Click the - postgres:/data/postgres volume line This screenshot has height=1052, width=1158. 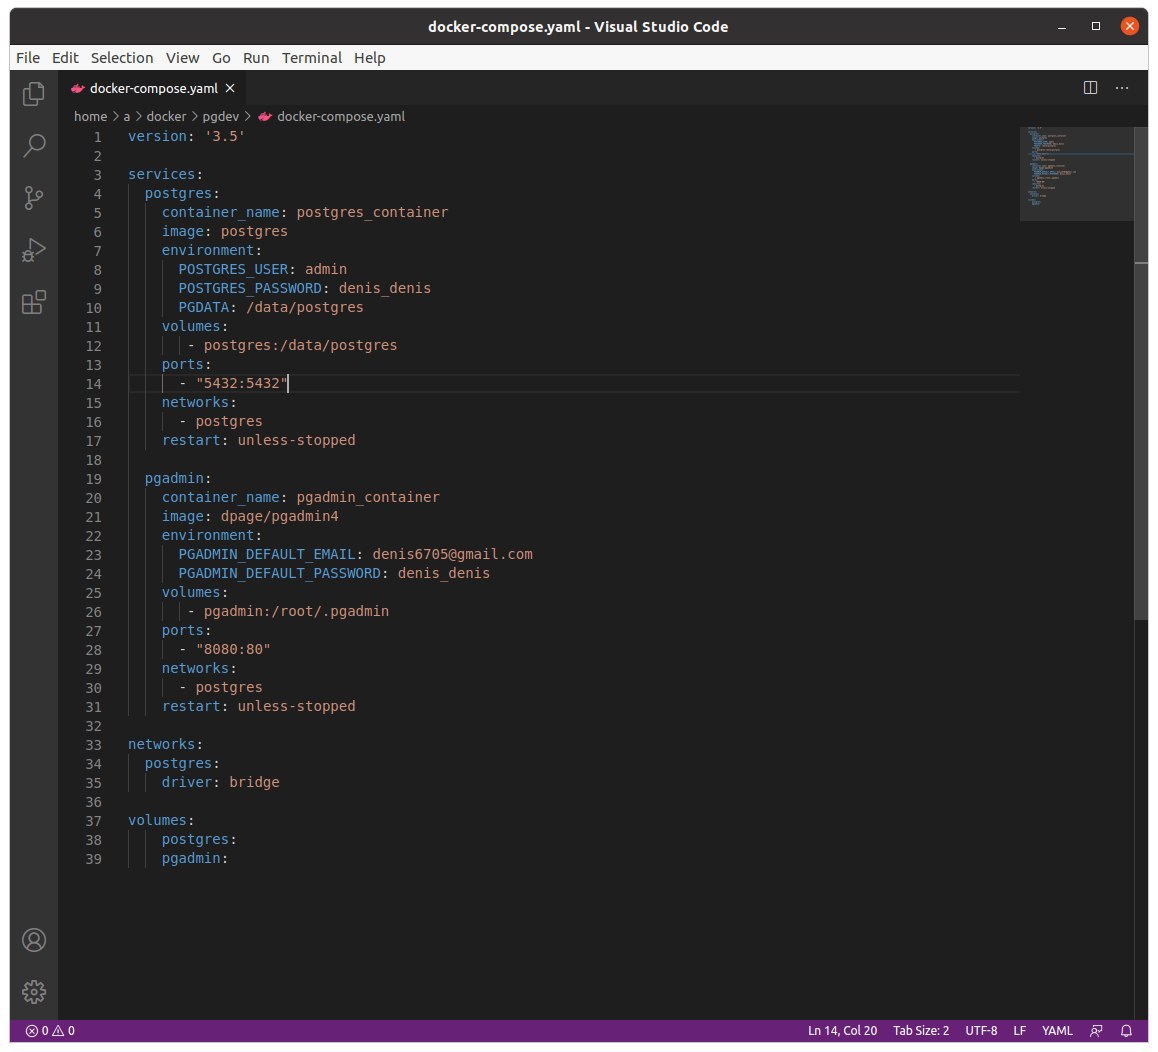pyautogui.click(x=292, y=346)
